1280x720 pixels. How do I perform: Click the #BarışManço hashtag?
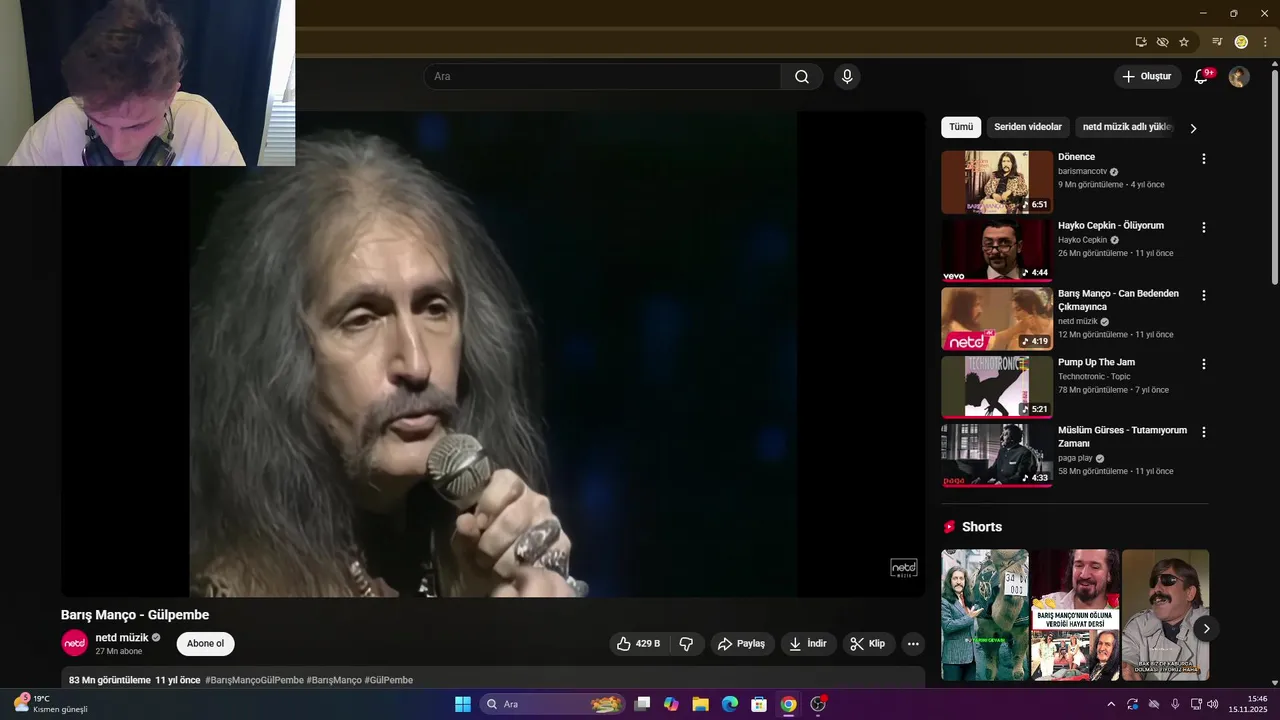(x=334, y=680)
